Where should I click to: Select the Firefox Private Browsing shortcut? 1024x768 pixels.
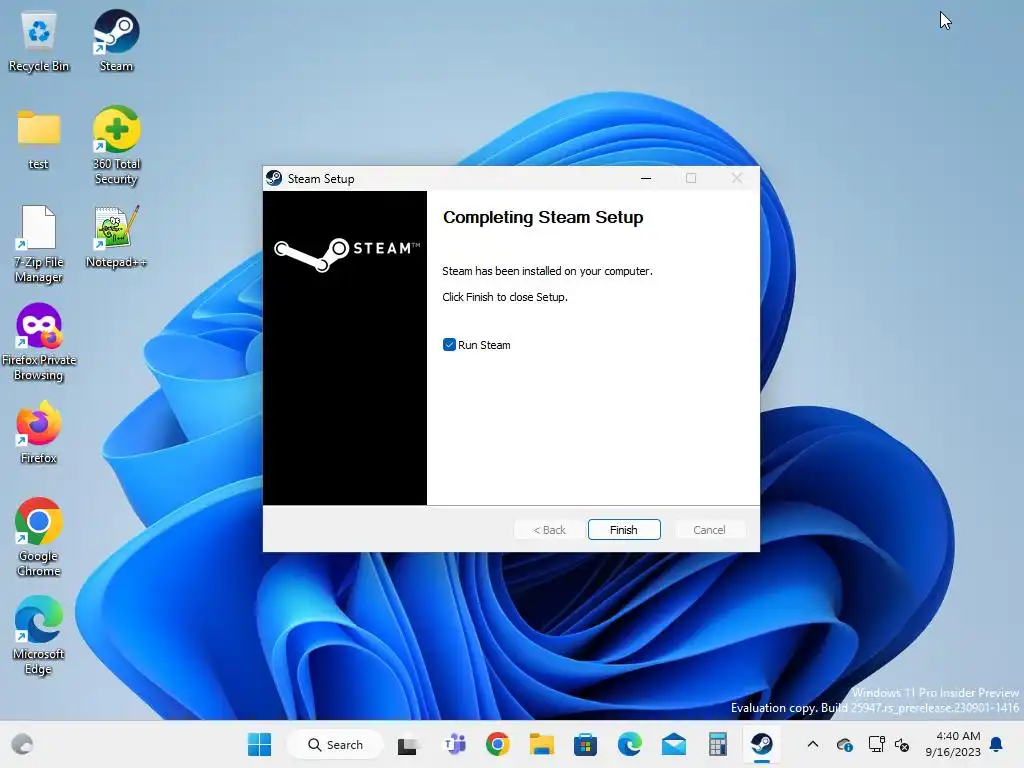pos(39,342)
